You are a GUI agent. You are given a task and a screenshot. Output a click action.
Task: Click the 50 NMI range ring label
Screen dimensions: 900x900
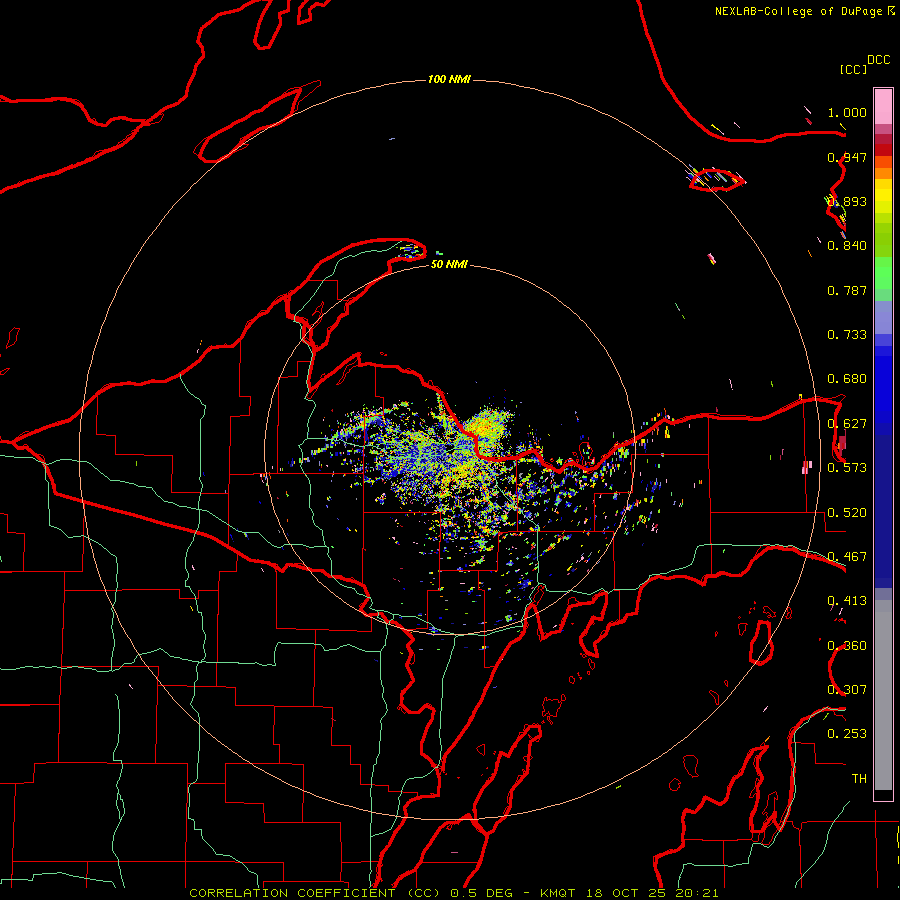pos(449,265)
